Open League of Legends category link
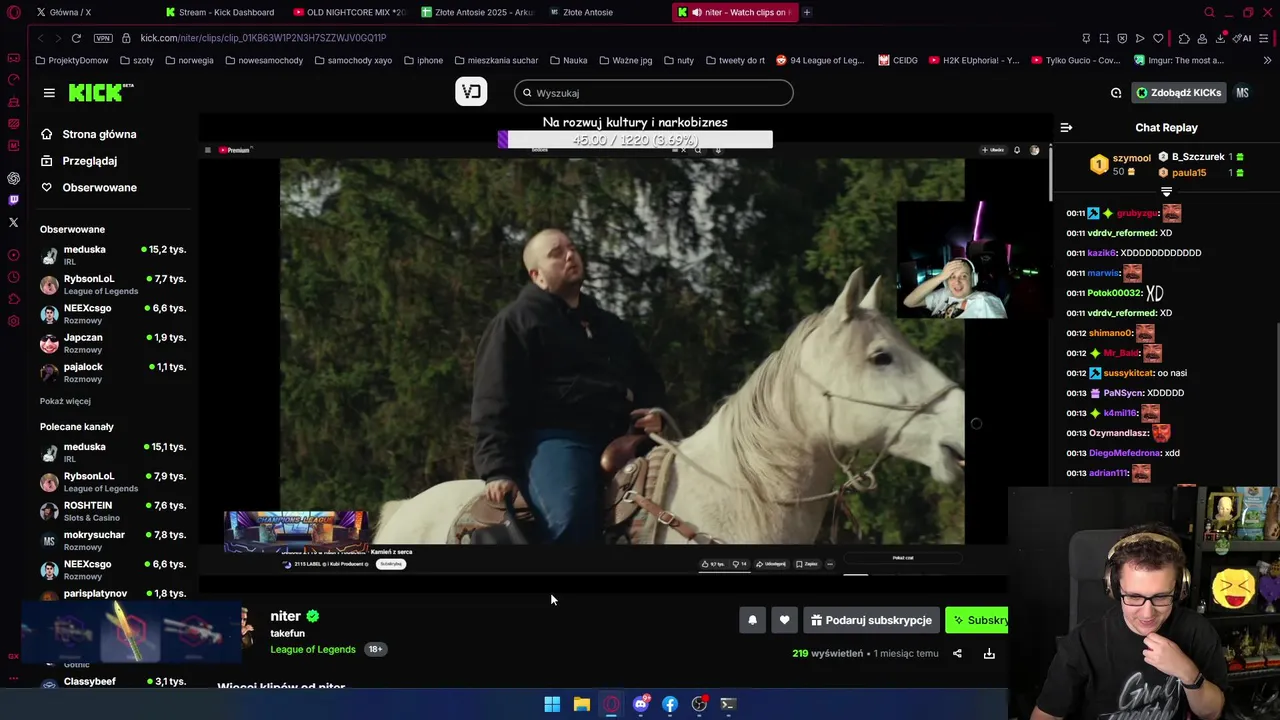Viewport: 1280px width, 720px height. click(x=313, y=649)
